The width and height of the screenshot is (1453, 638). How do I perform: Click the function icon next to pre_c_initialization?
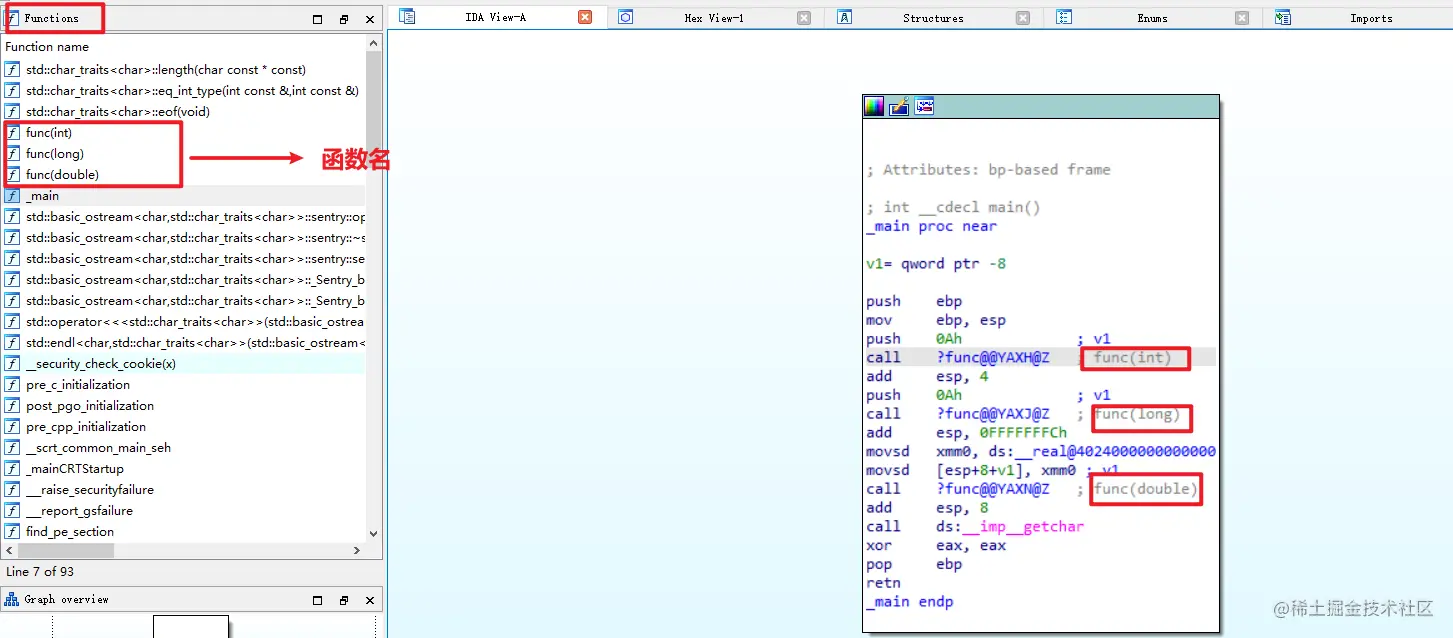(x=12, y=385)
